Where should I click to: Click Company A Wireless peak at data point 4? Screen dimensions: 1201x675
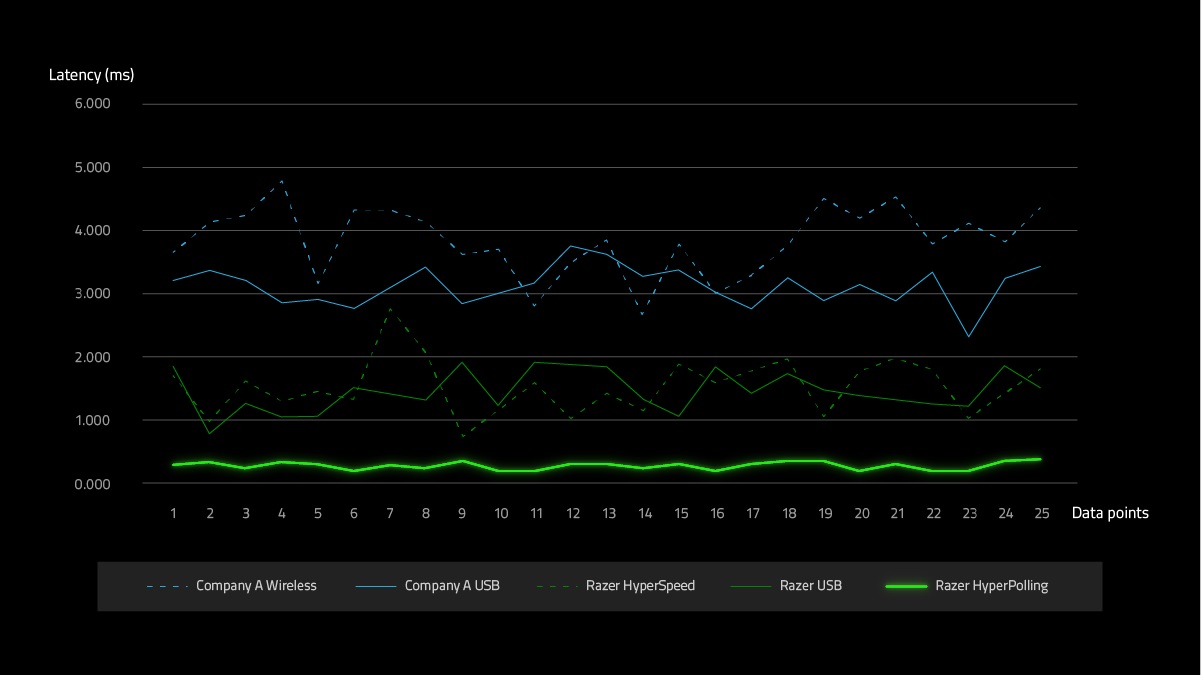282,181
